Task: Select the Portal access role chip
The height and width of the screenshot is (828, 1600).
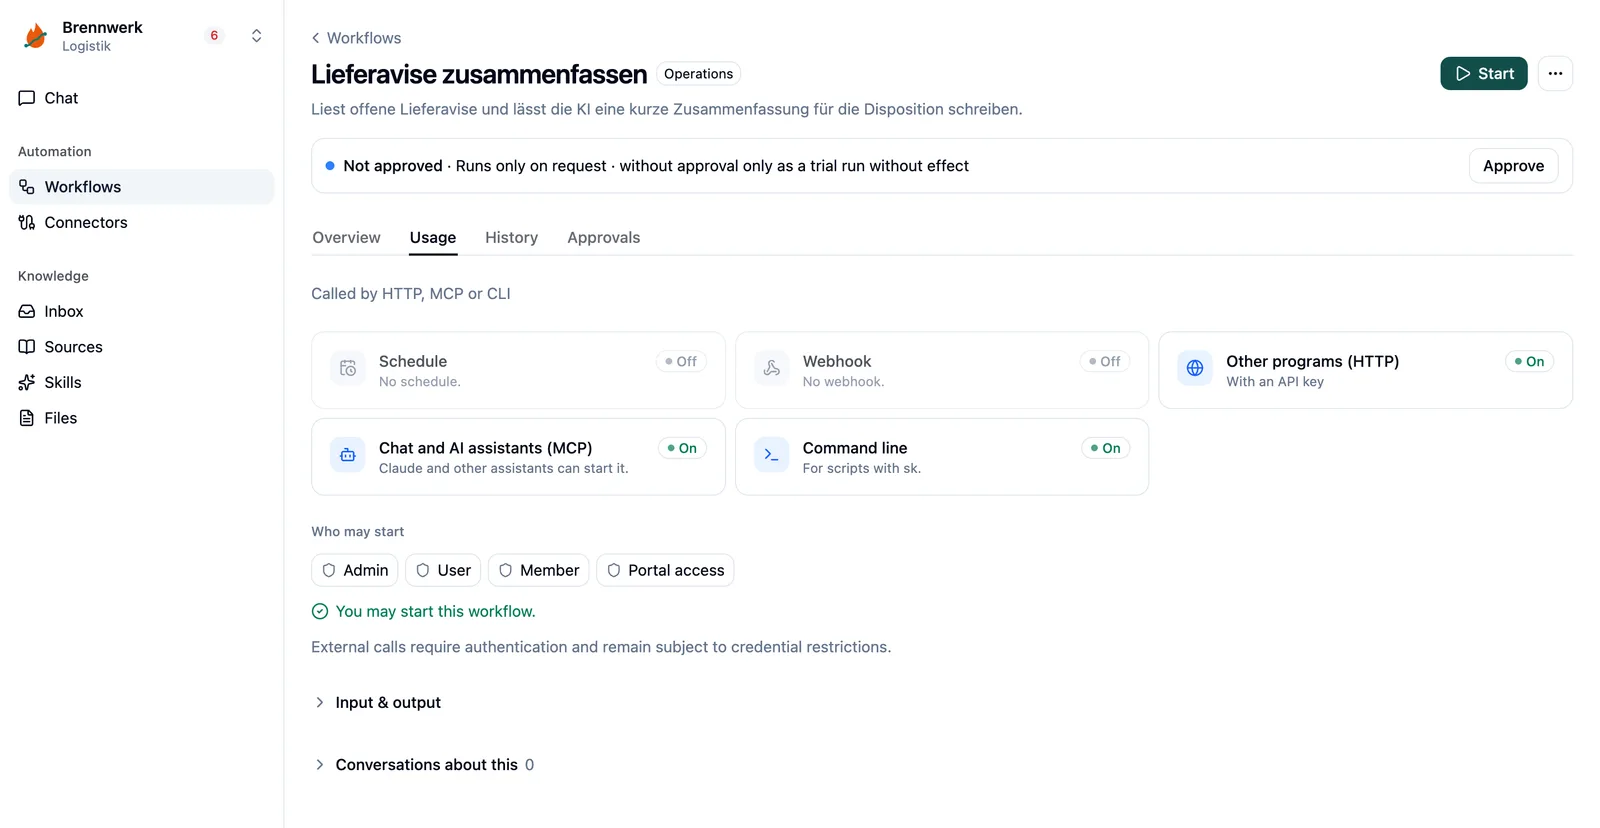Action: pos(666,570)
